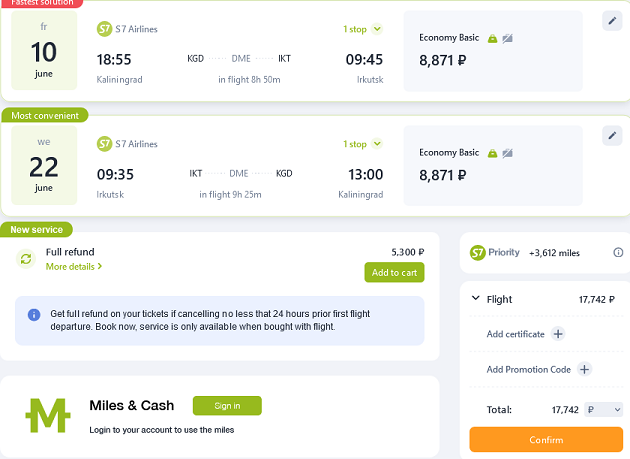Sign in to Miles & Cash
This screenshot has width=630, height=459.
(227, 406)
